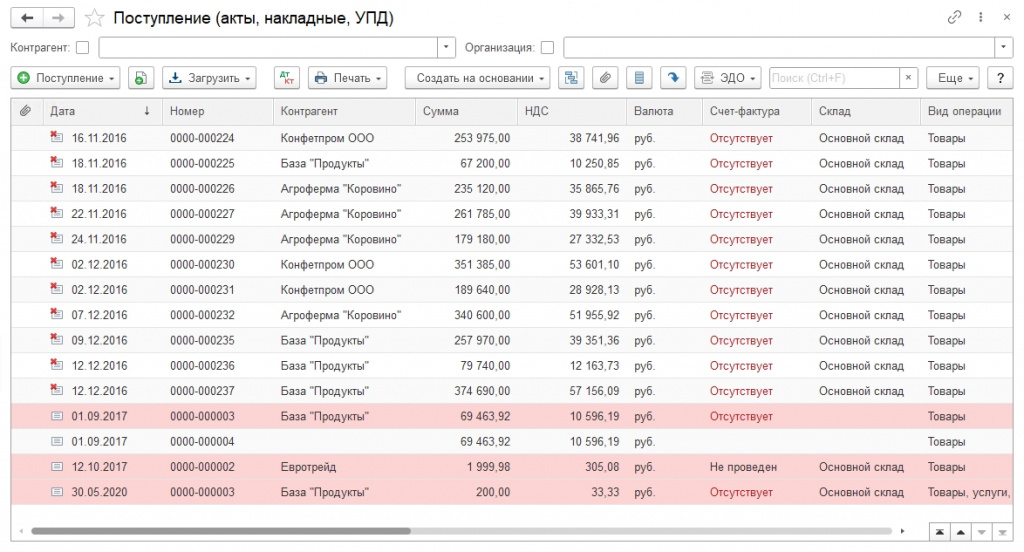Click Отсутствует in the 30.05.2020 row
Image resolution: width=1024 pixels, height=552 pixels.
741,492
